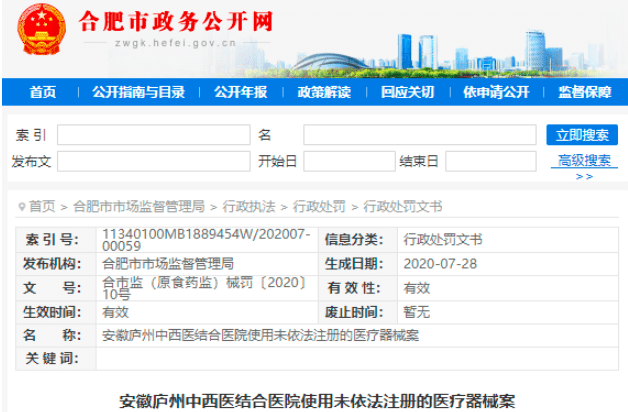
Task: Expand 高级搜索 advanced search options
Action: pos(584,161)
